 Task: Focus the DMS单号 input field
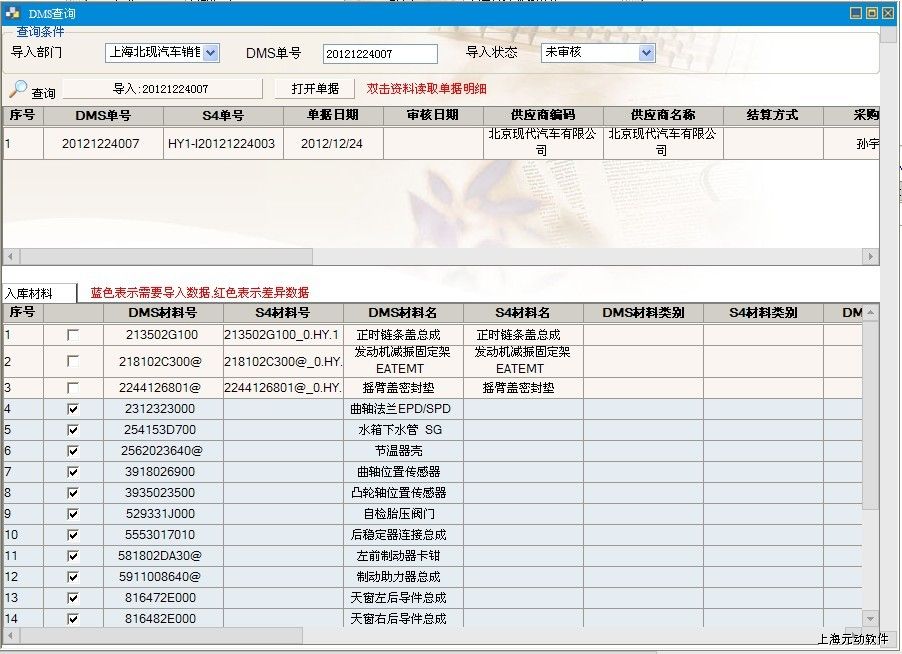[x=380, y=53]
